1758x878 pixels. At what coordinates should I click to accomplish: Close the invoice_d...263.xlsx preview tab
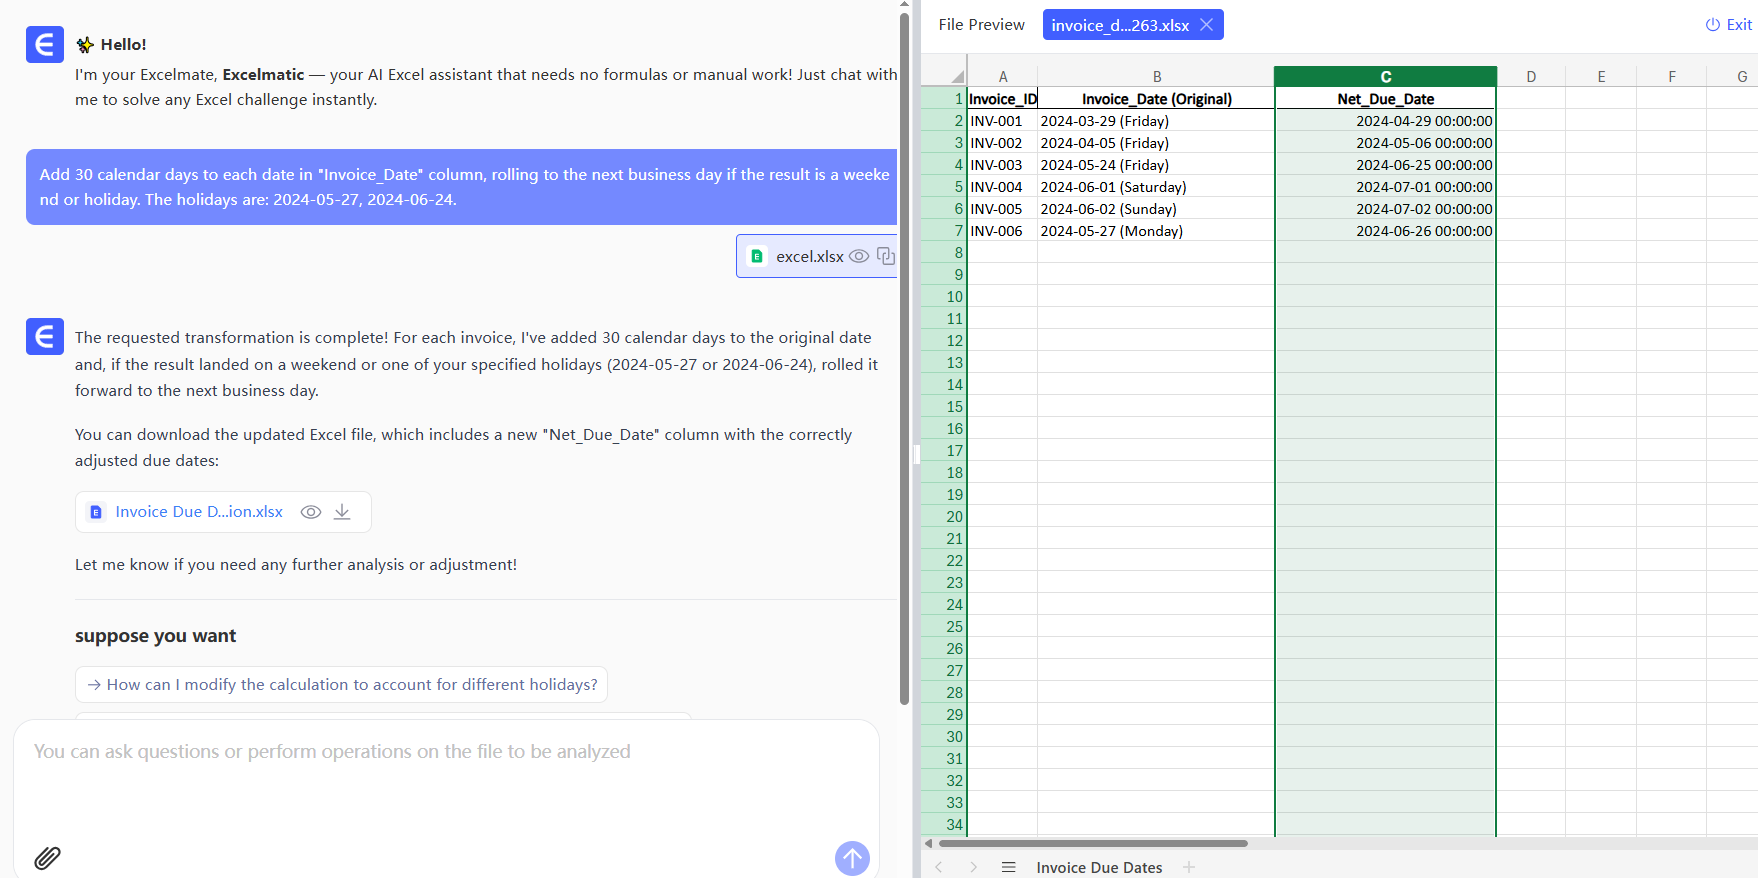[x=1207, y=25]
